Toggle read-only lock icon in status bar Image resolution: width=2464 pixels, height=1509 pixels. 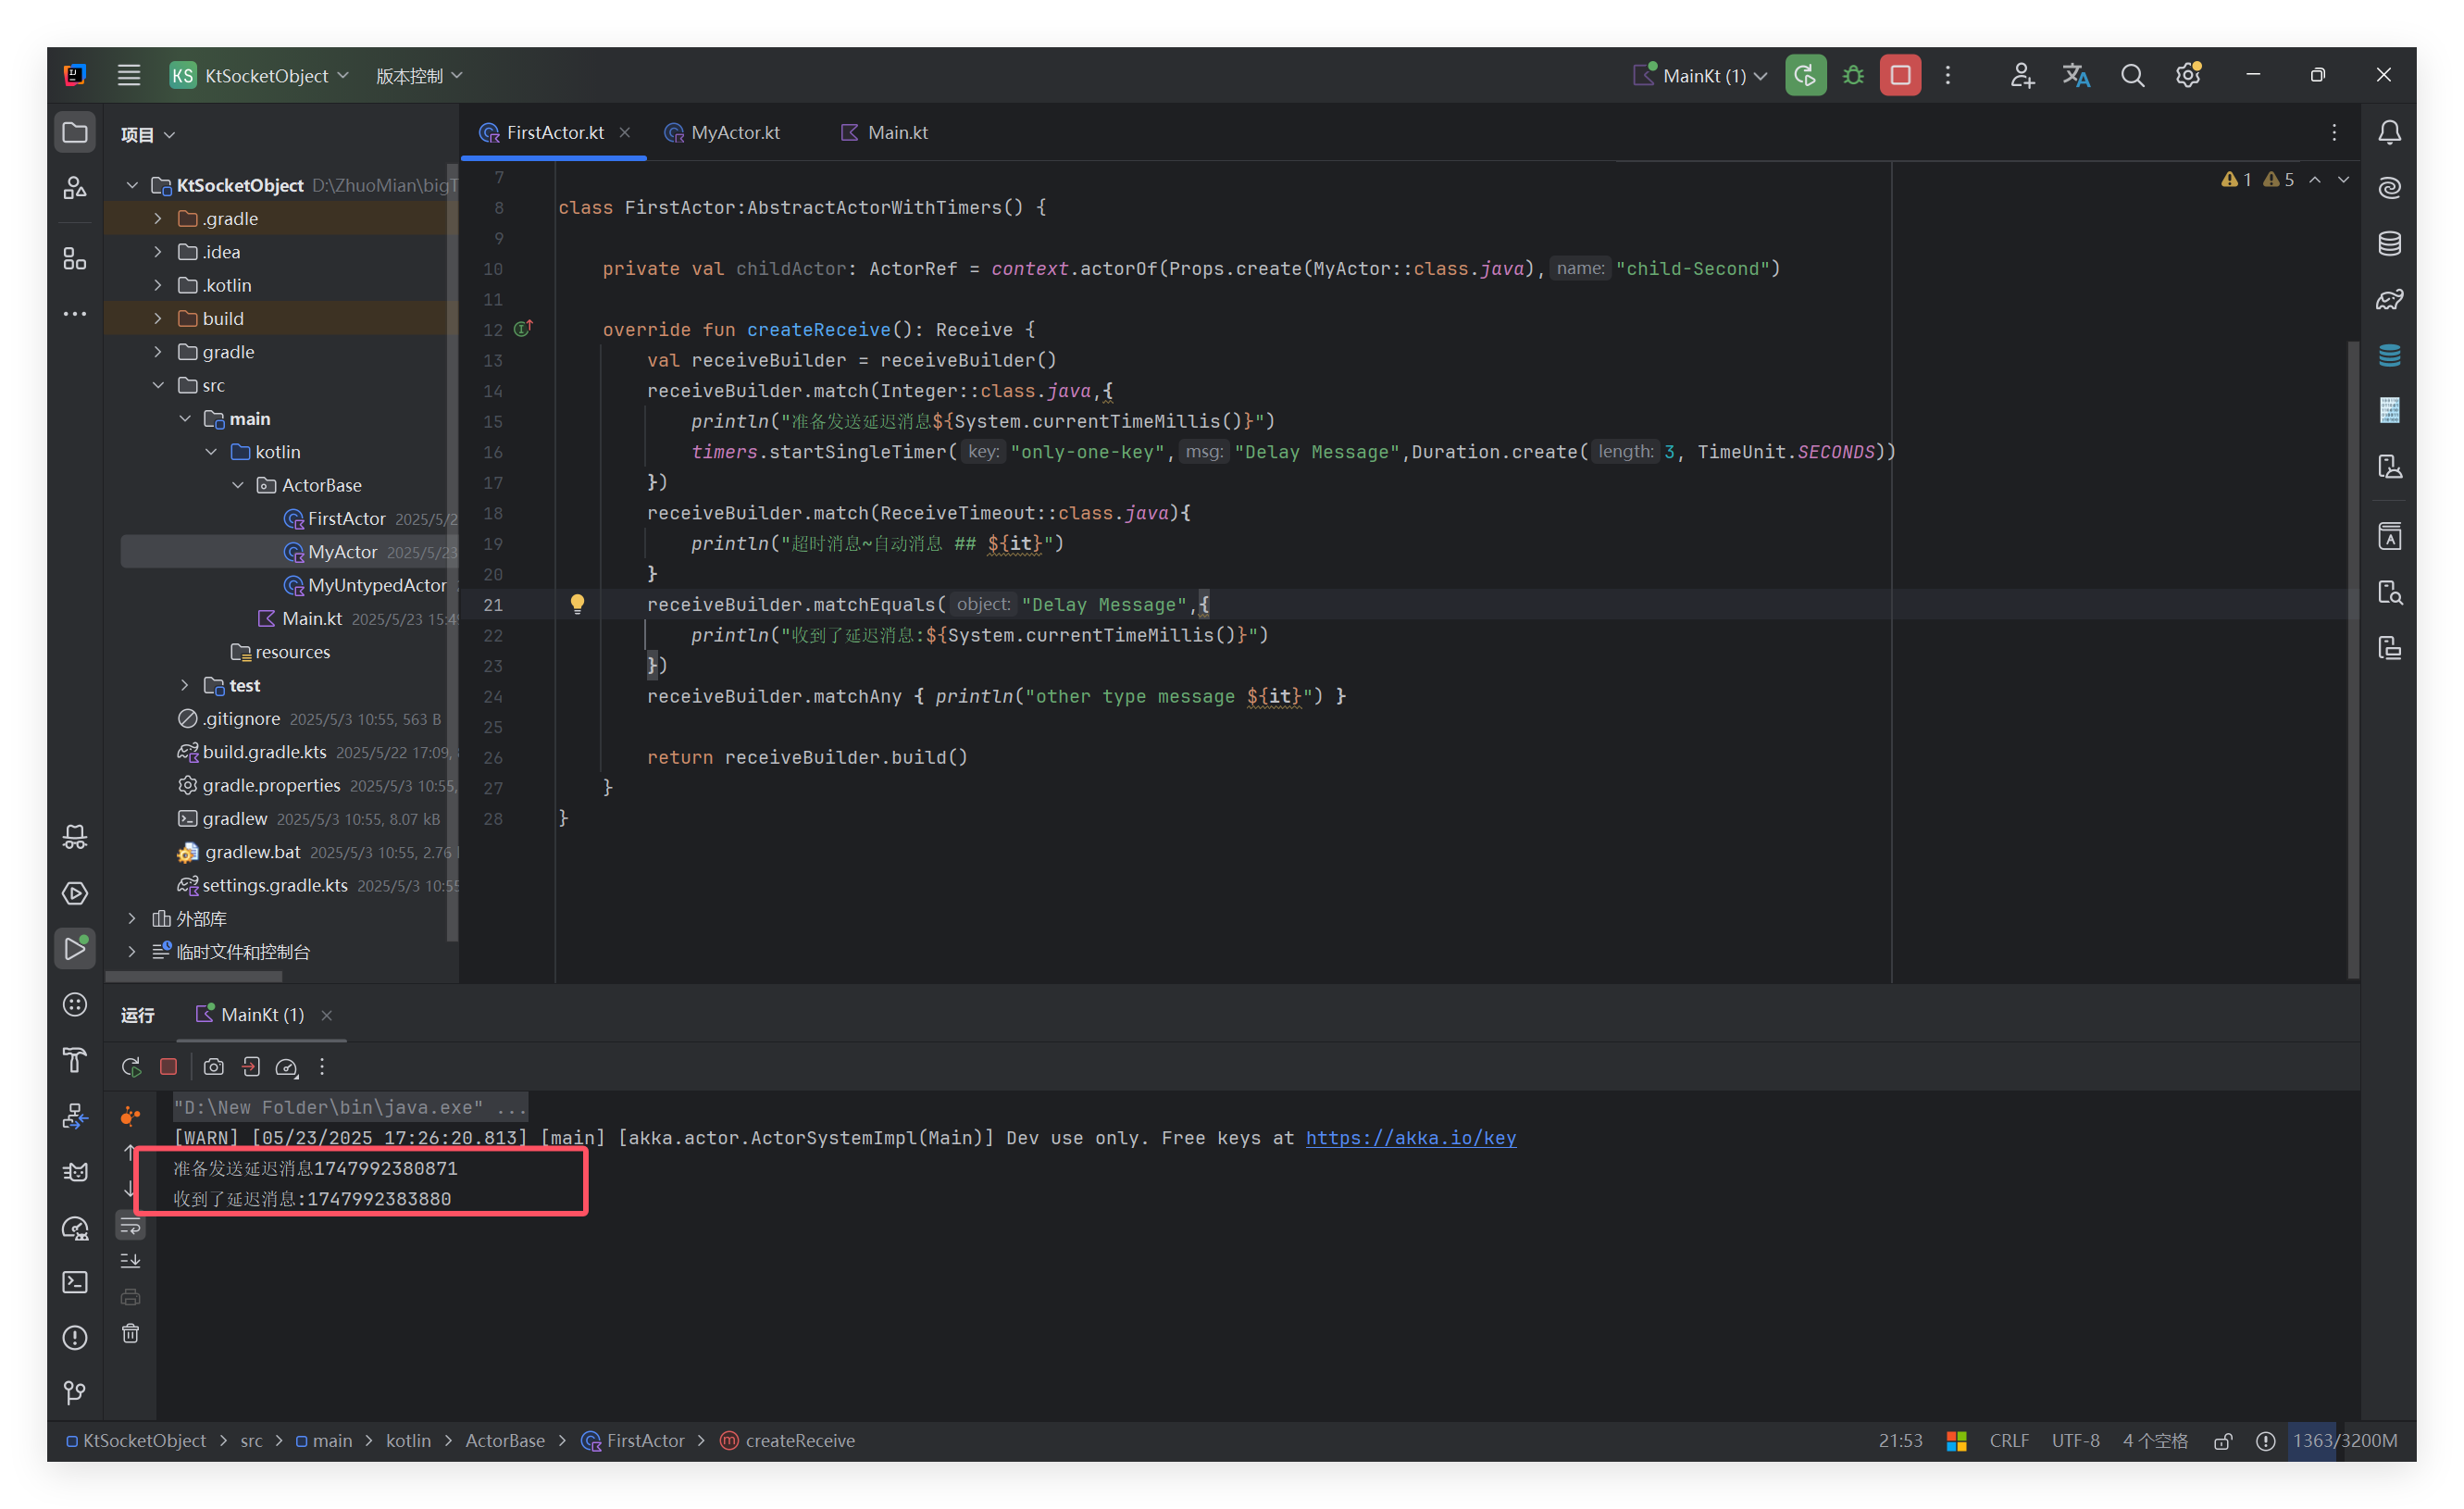pos(2222,1441)
